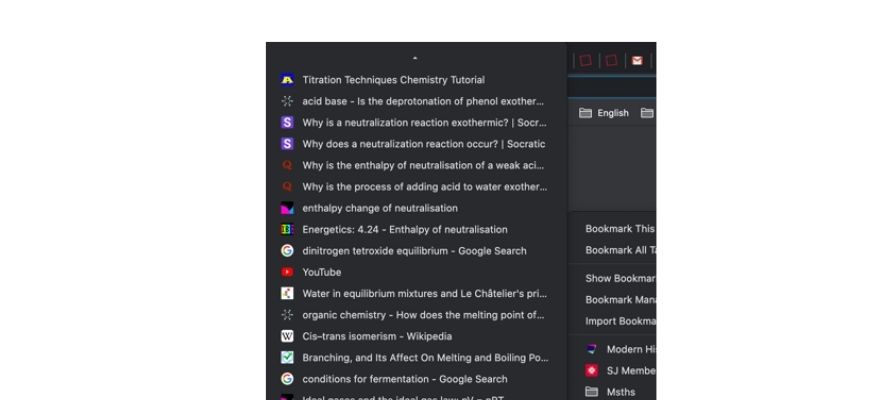Click Google icon beside dinitrogen tetroxide search
Screen dimensions: 870x400
coord(287,251)
